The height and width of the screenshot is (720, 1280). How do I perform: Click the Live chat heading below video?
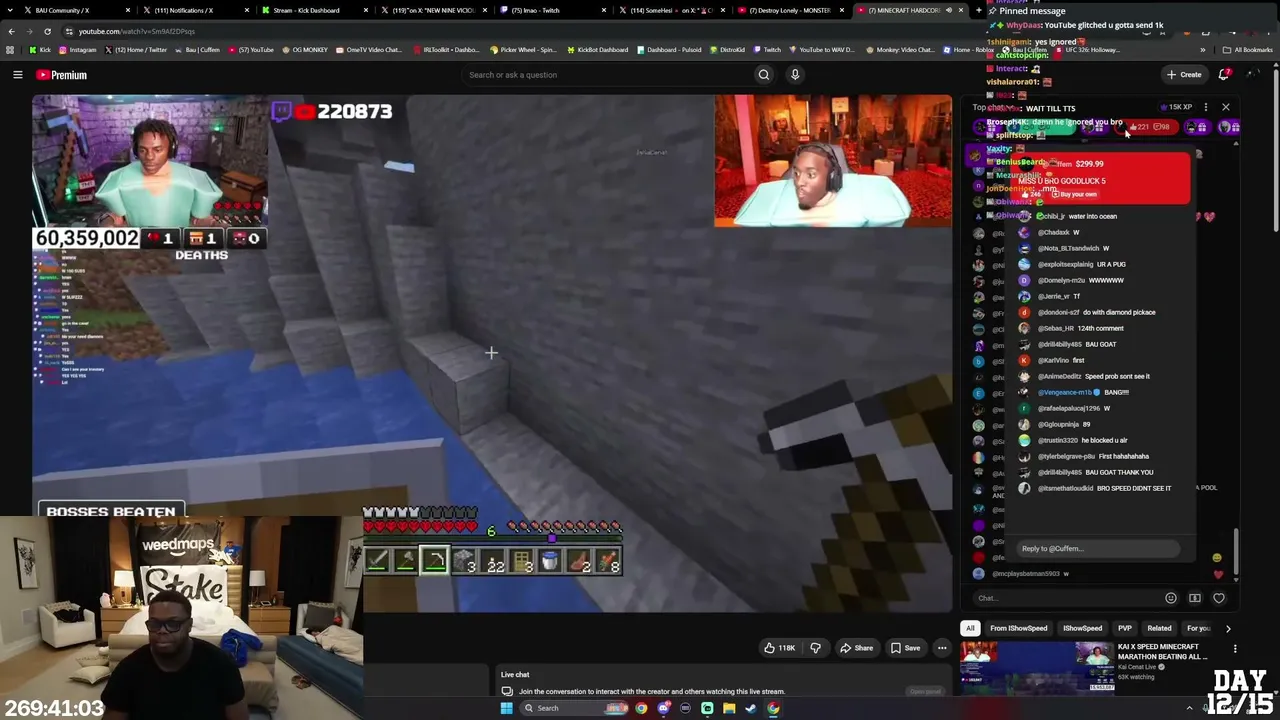coord(515,675)
